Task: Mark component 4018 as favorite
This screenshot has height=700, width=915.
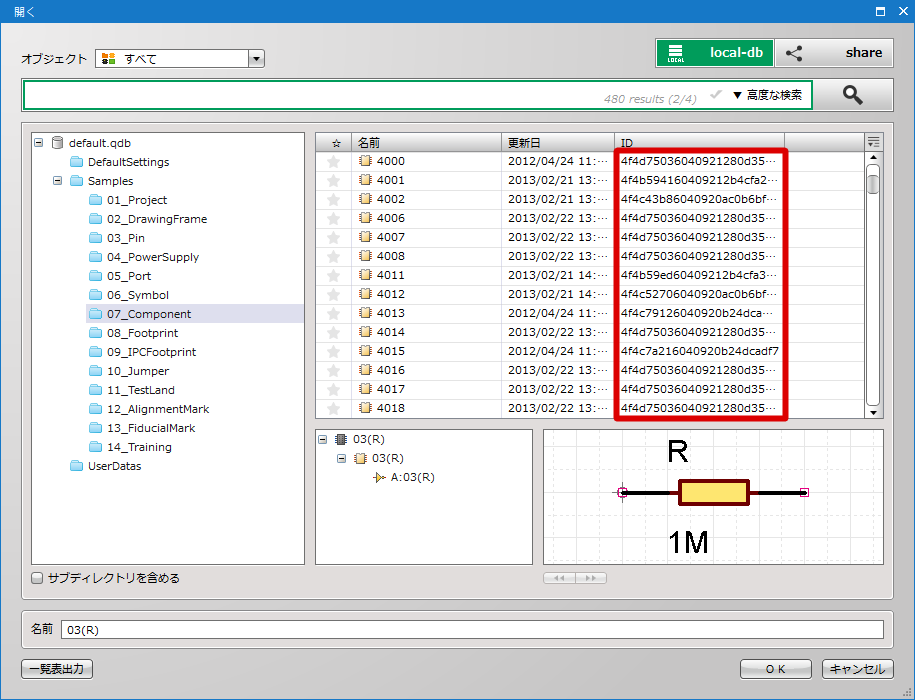Action: [333, 408]
